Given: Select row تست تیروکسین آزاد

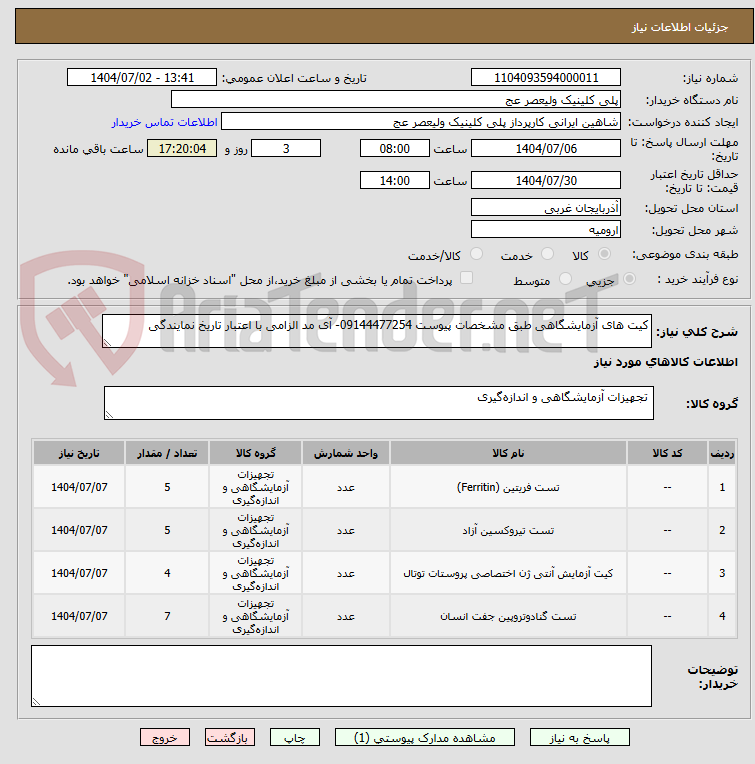Looking at the screenshot, I should 384,530.
